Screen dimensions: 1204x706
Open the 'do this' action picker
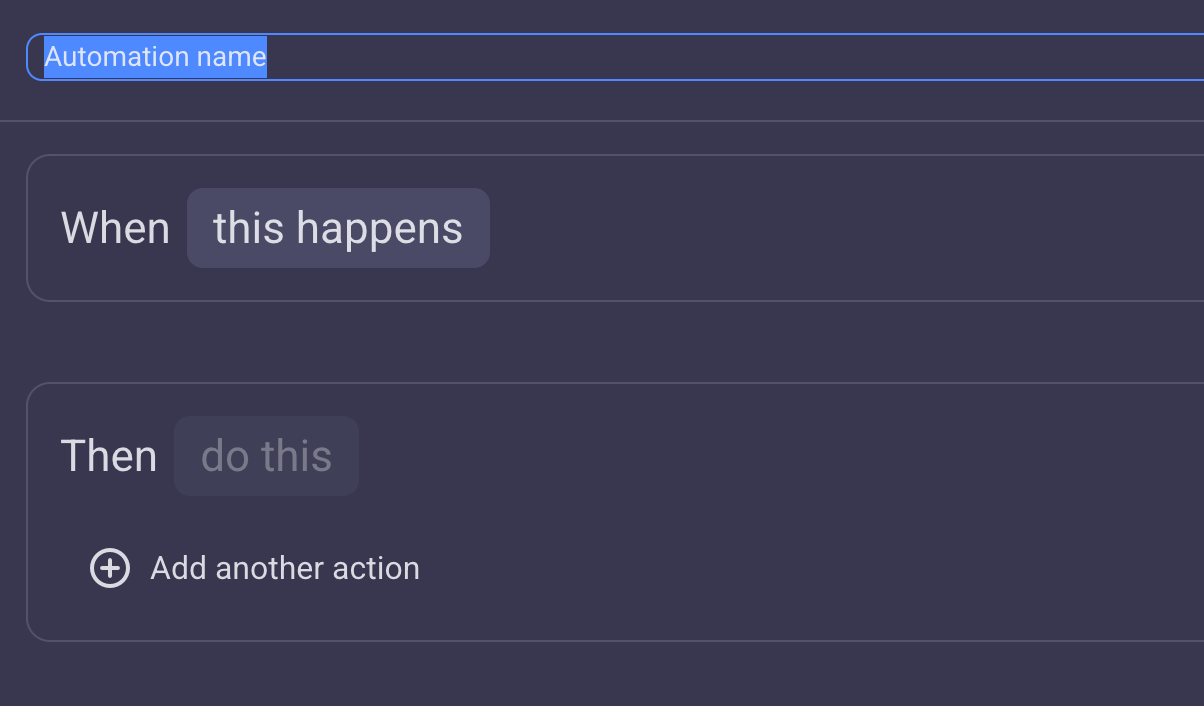point(266,456)
